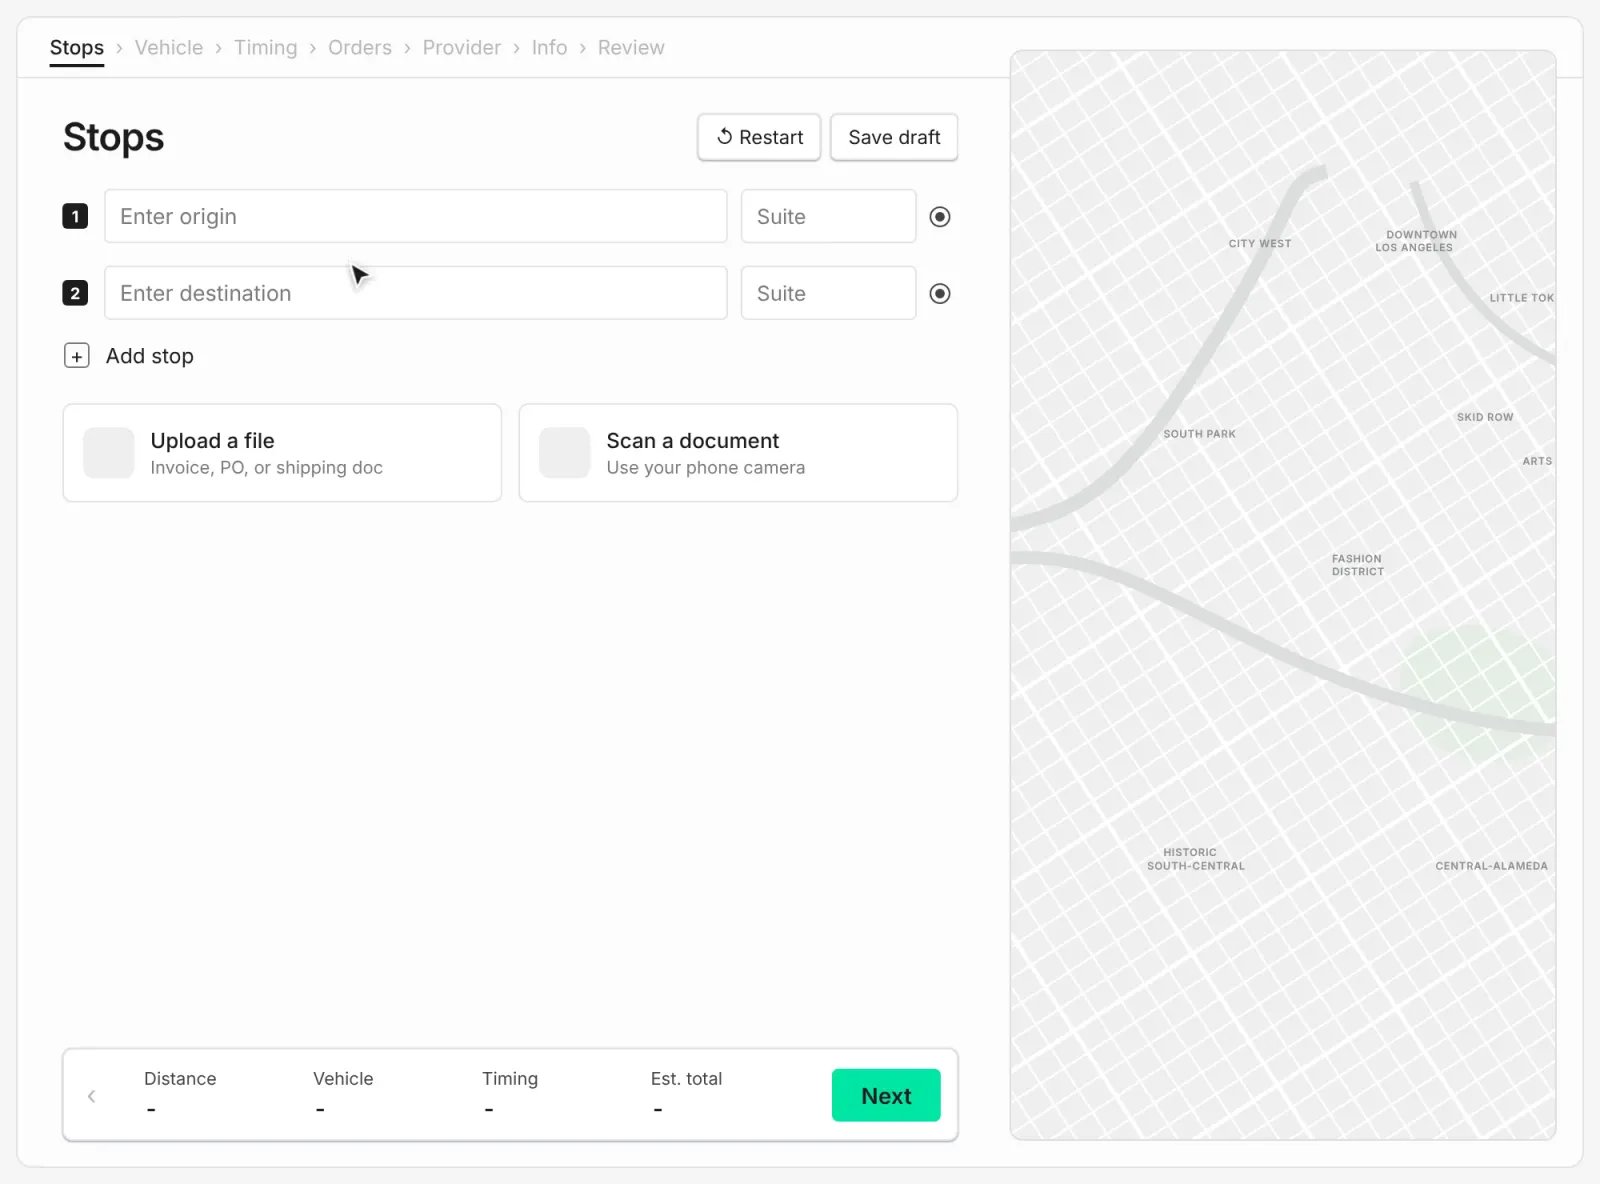Viewport: 1600px width, 1184px height.
Task: Click City West label on the map
Action: point(1260,243)
